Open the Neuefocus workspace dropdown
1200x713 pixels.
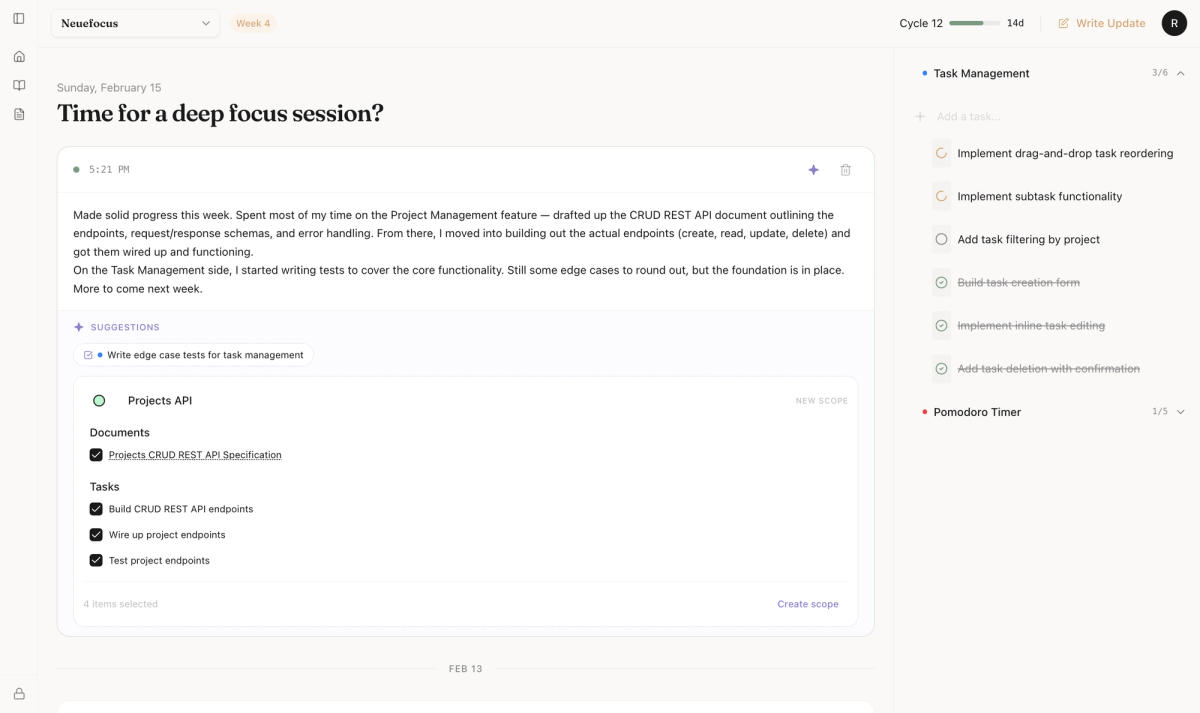coord(135,22)
